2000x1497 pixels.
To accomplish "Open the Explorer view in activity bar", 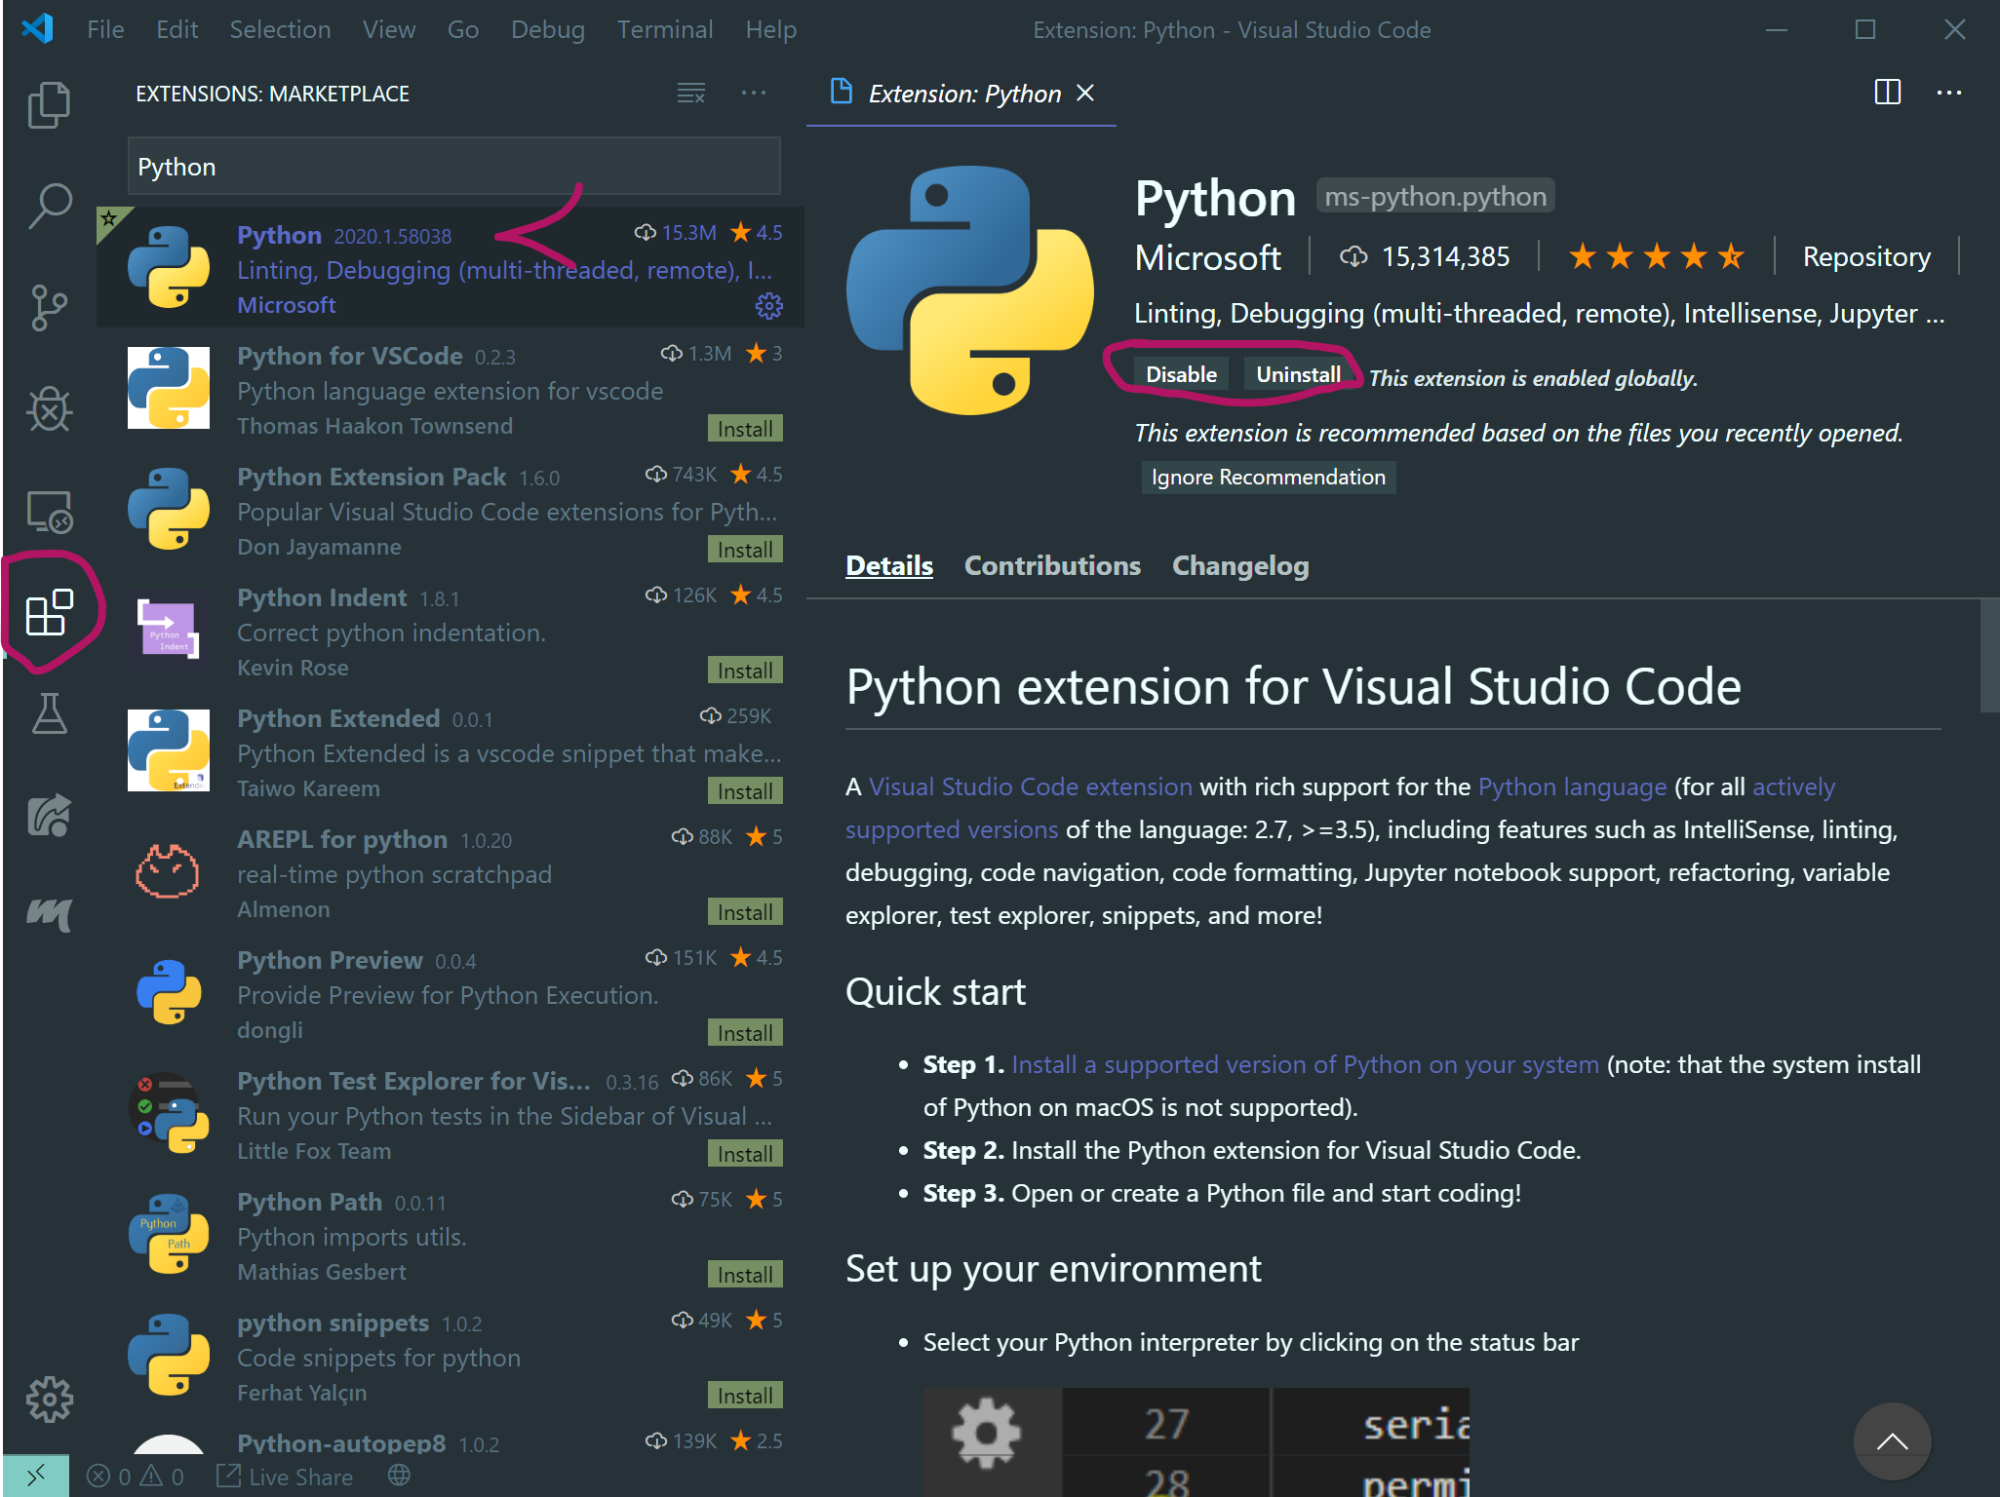I will click(48, 104).
